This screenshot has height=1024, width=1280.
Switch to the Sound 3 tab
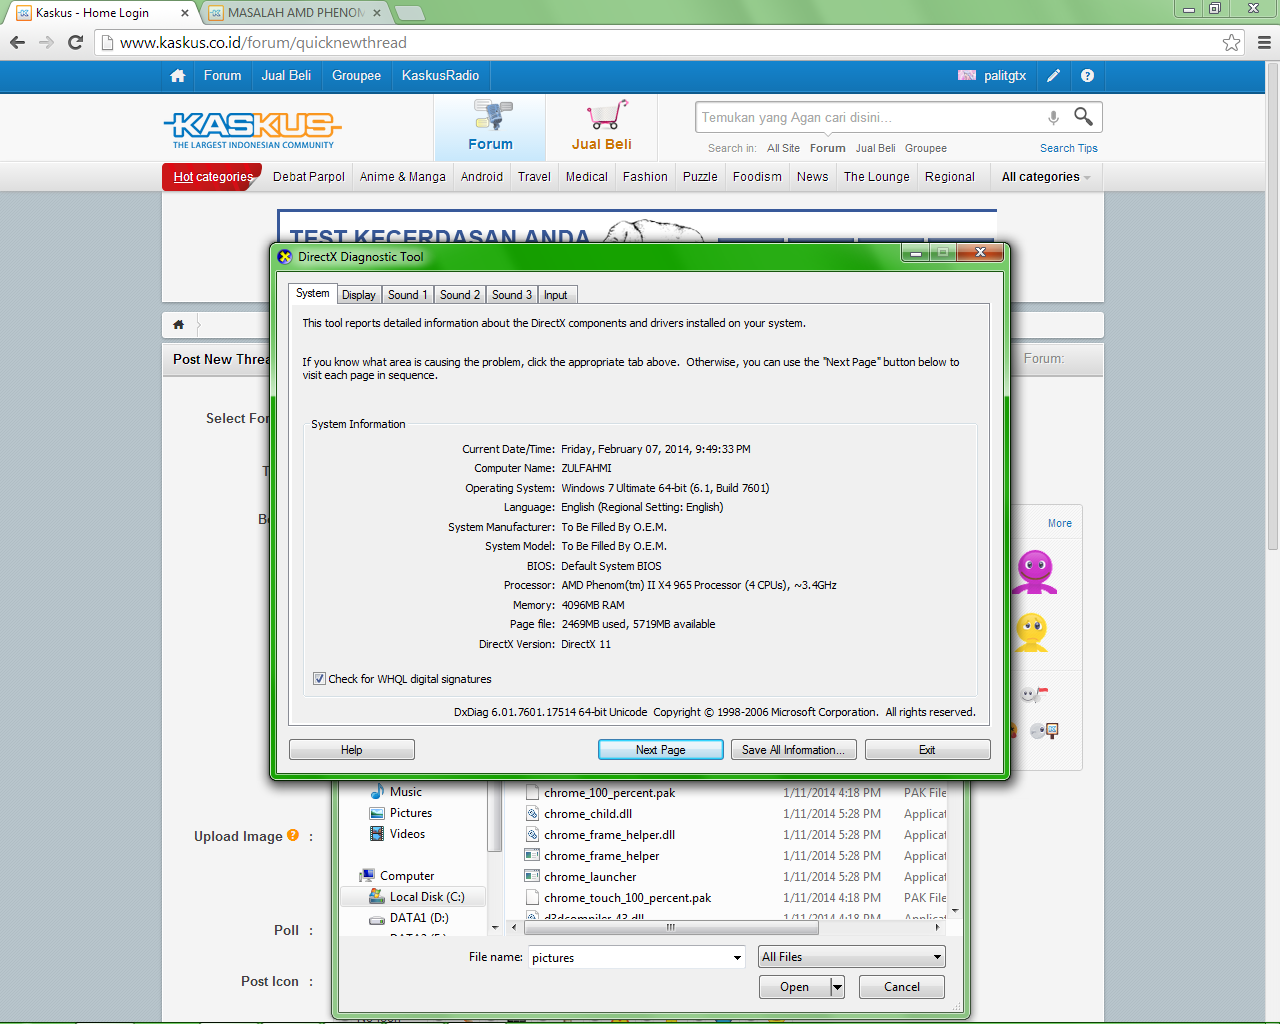512,295
